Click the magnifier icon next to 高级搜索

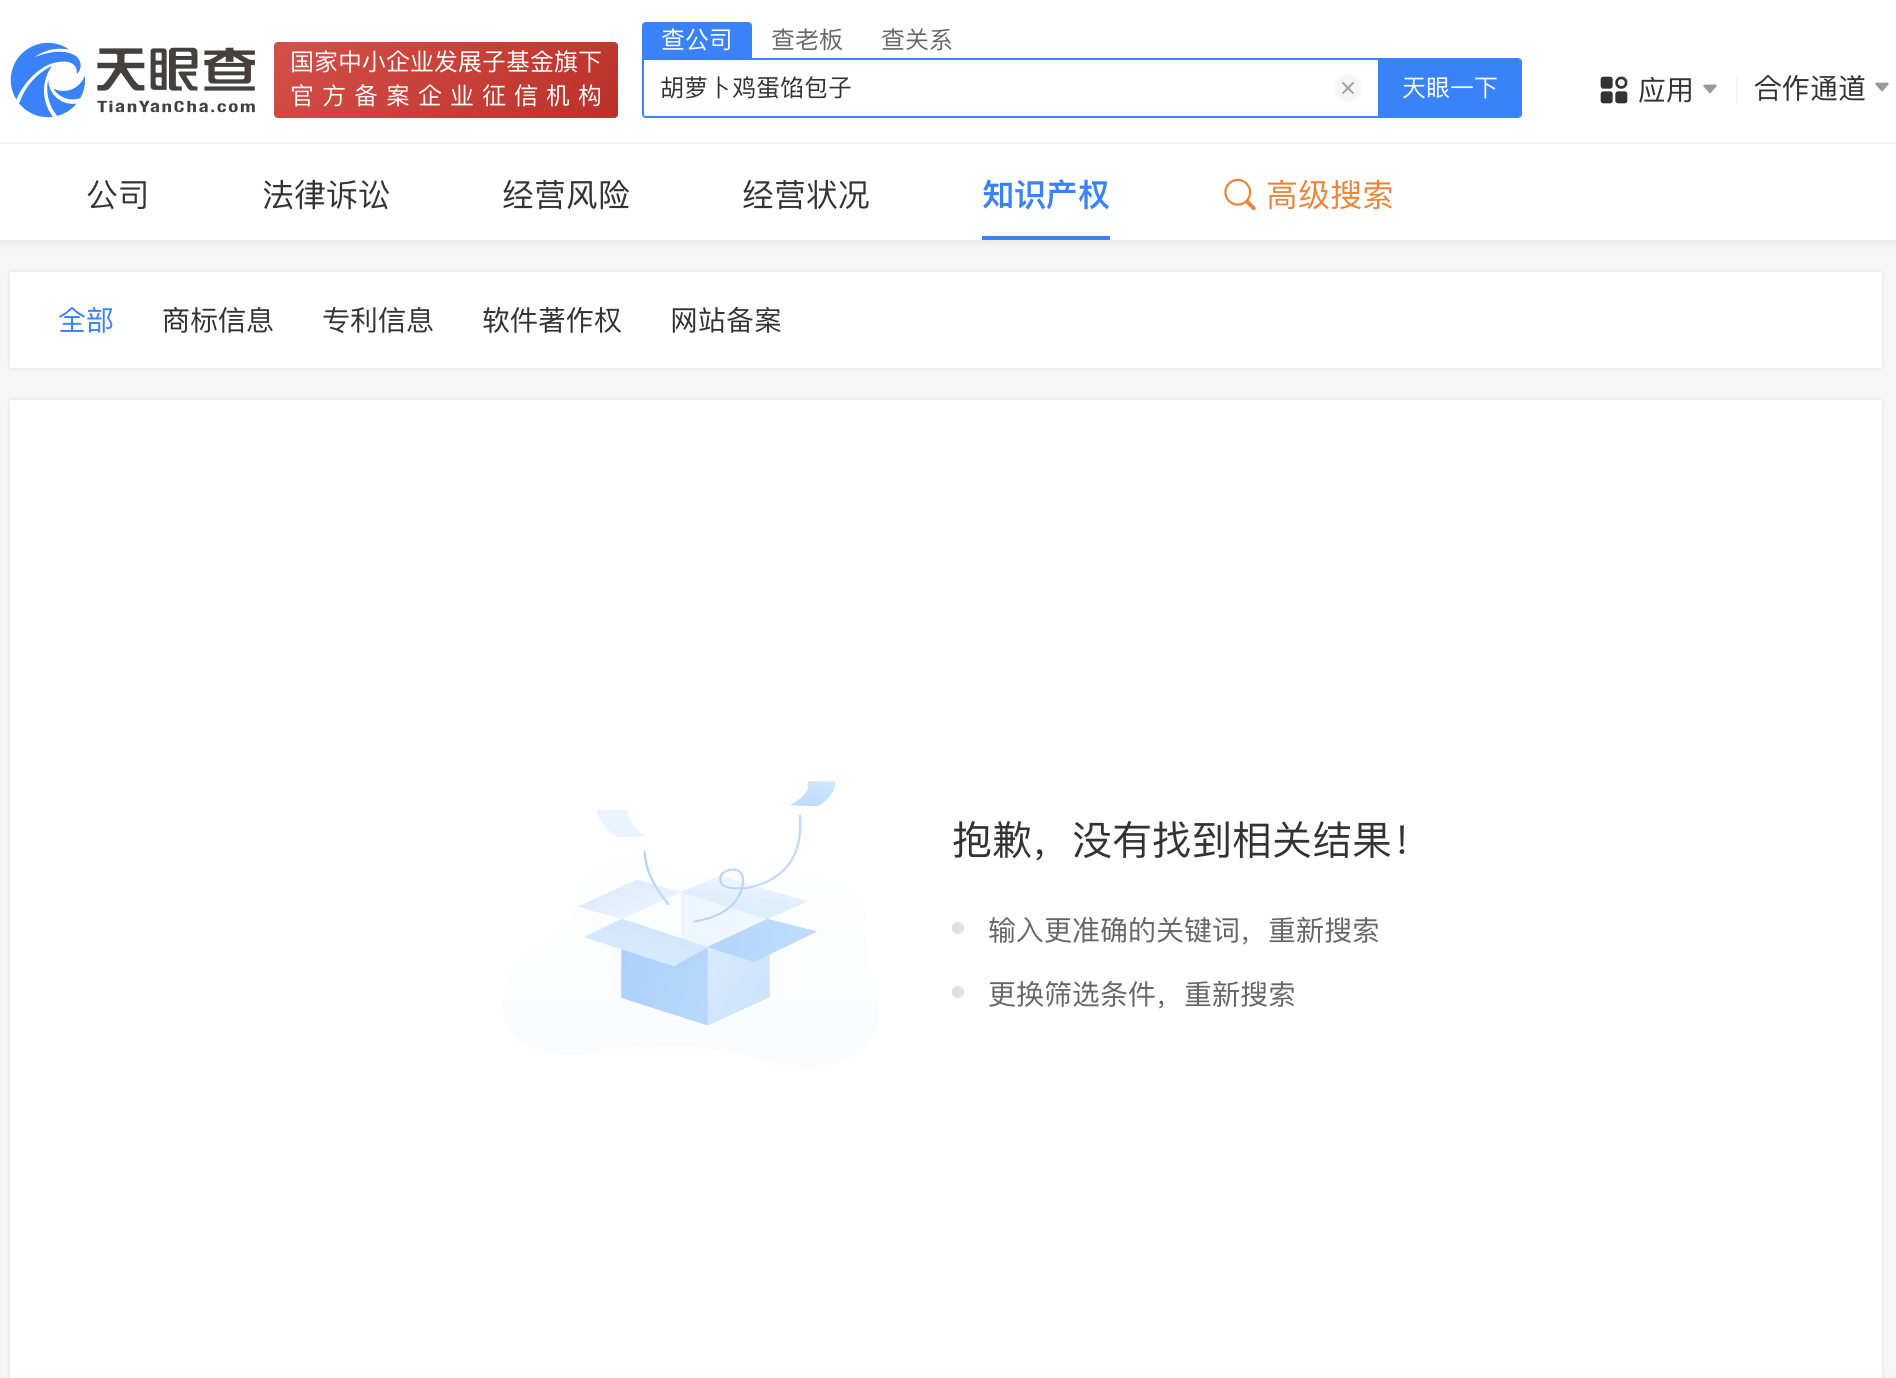click(1239, 194)
